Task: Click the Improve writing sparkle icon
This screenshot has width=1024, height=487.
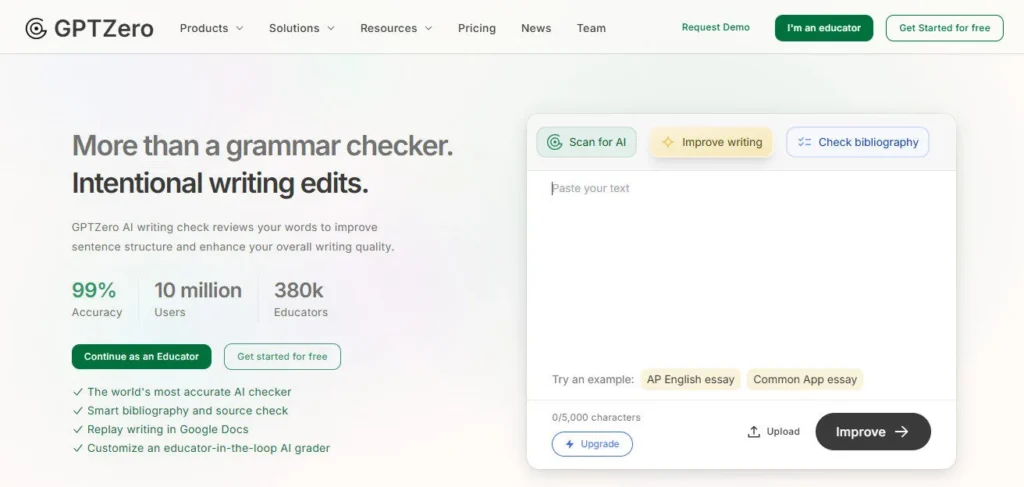Action: click(x=667, y=142)
